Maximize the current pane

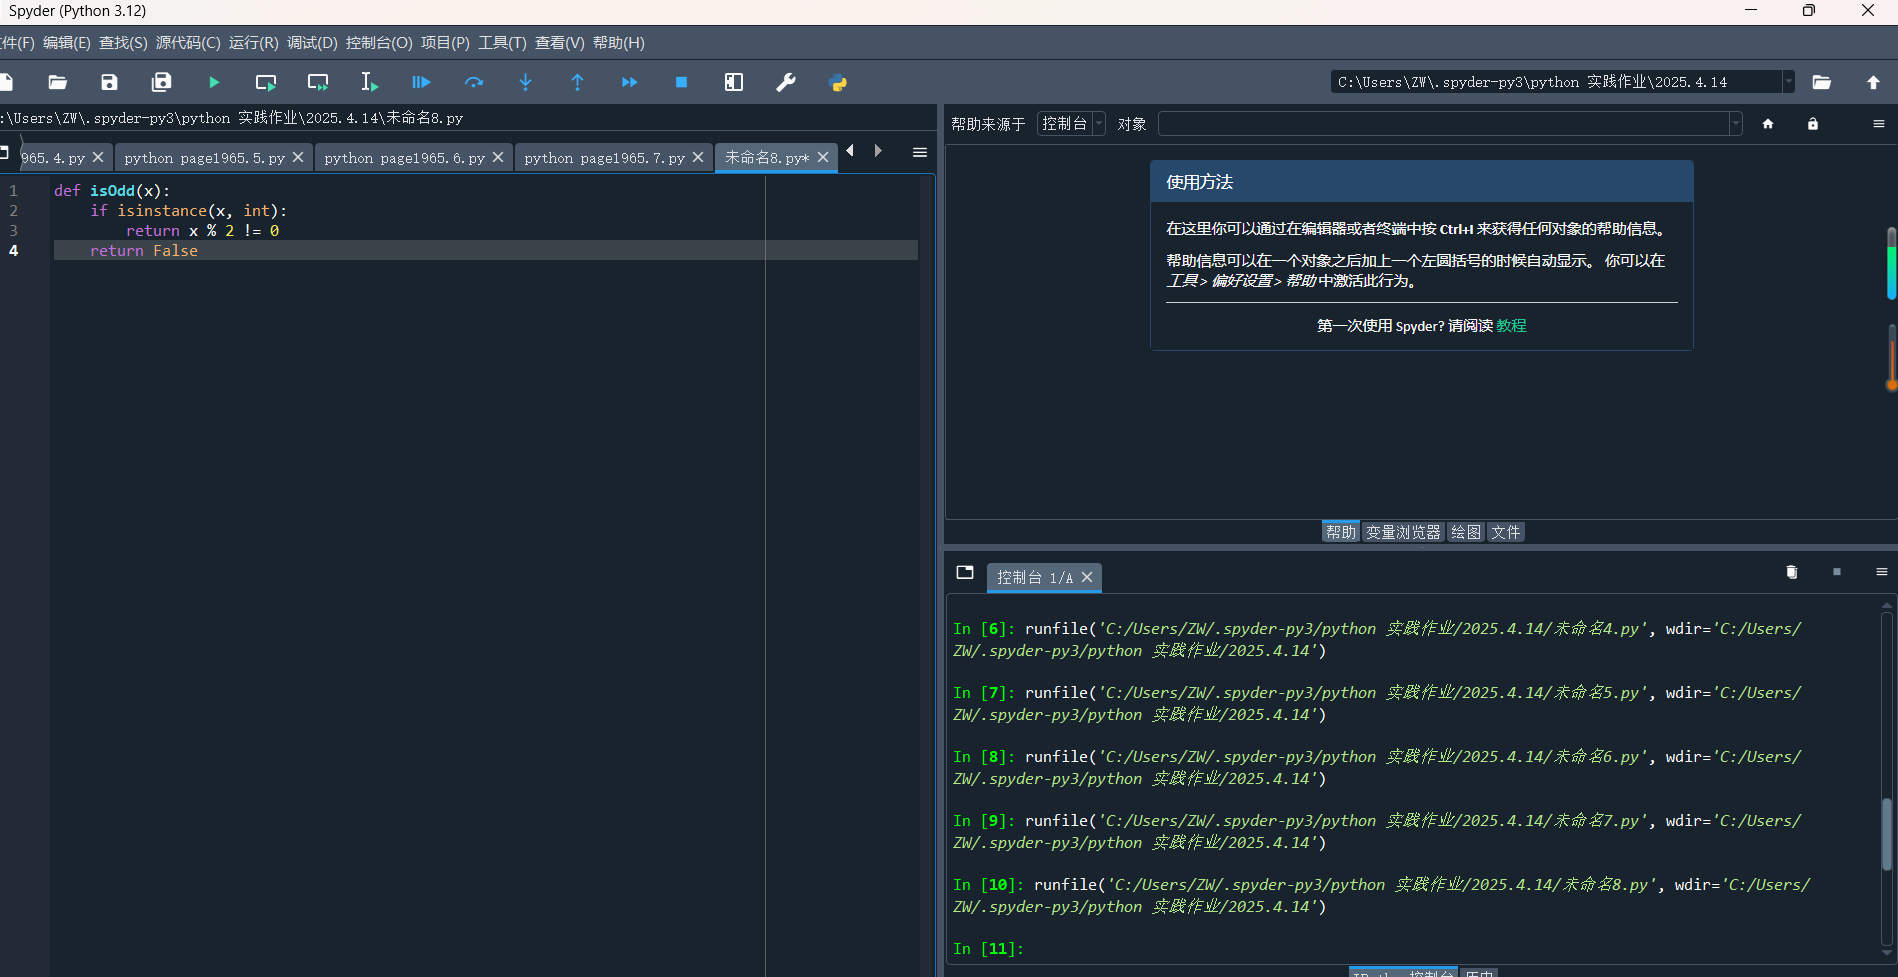coord(734,82)
